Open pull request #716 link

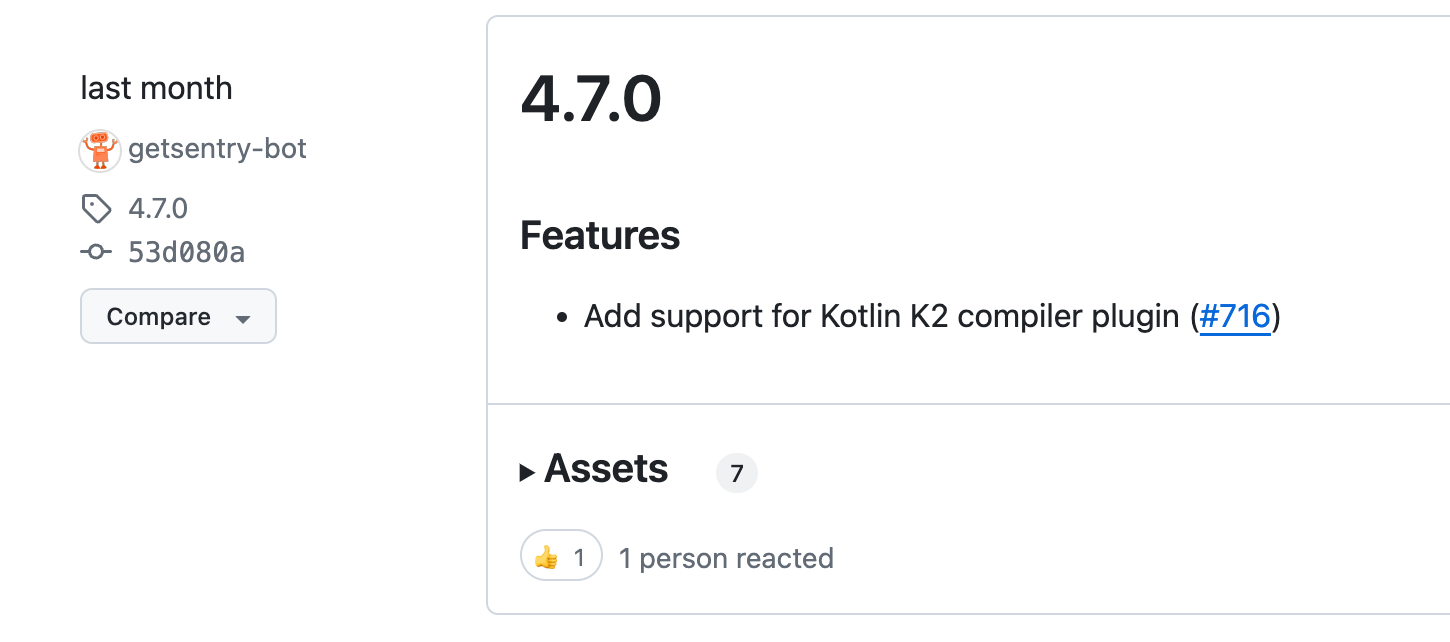[1235, 317]
